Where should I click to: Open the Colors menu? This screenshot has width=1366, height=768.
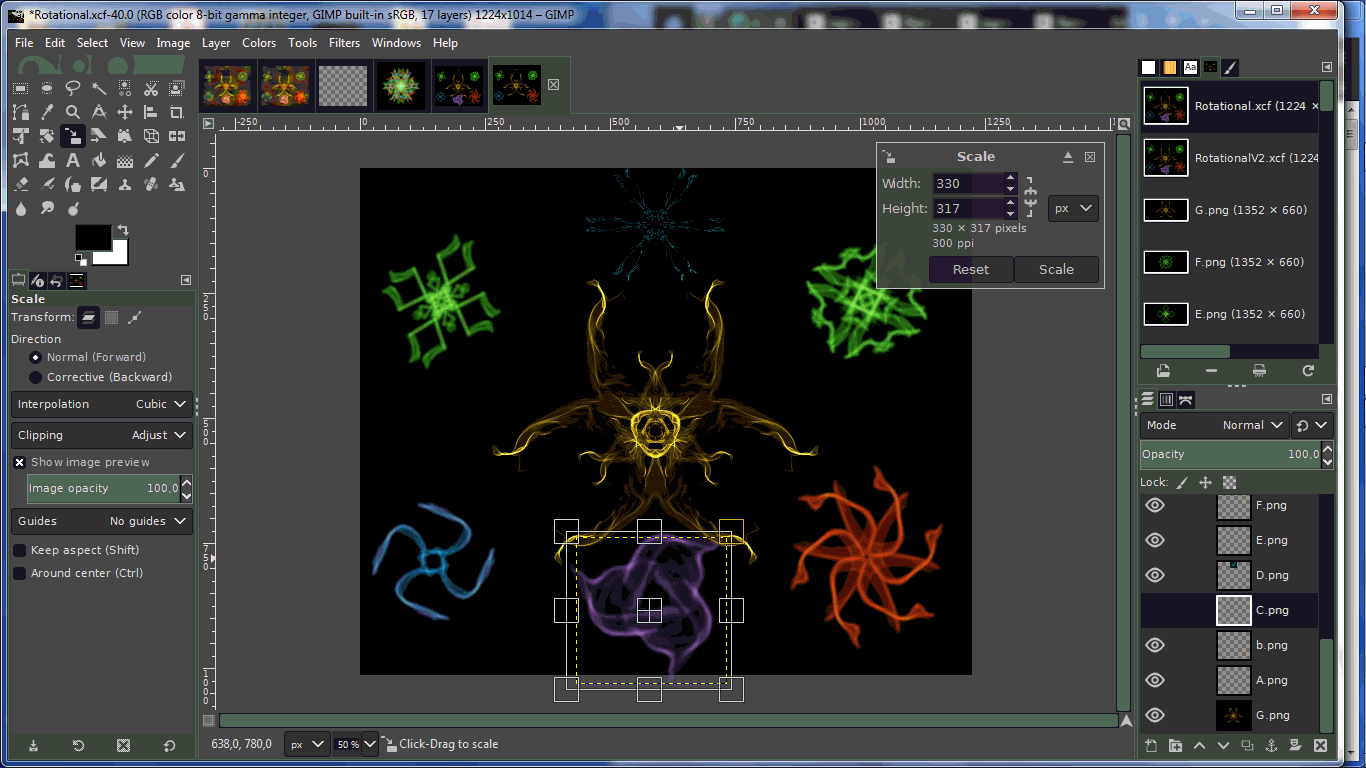259,43
